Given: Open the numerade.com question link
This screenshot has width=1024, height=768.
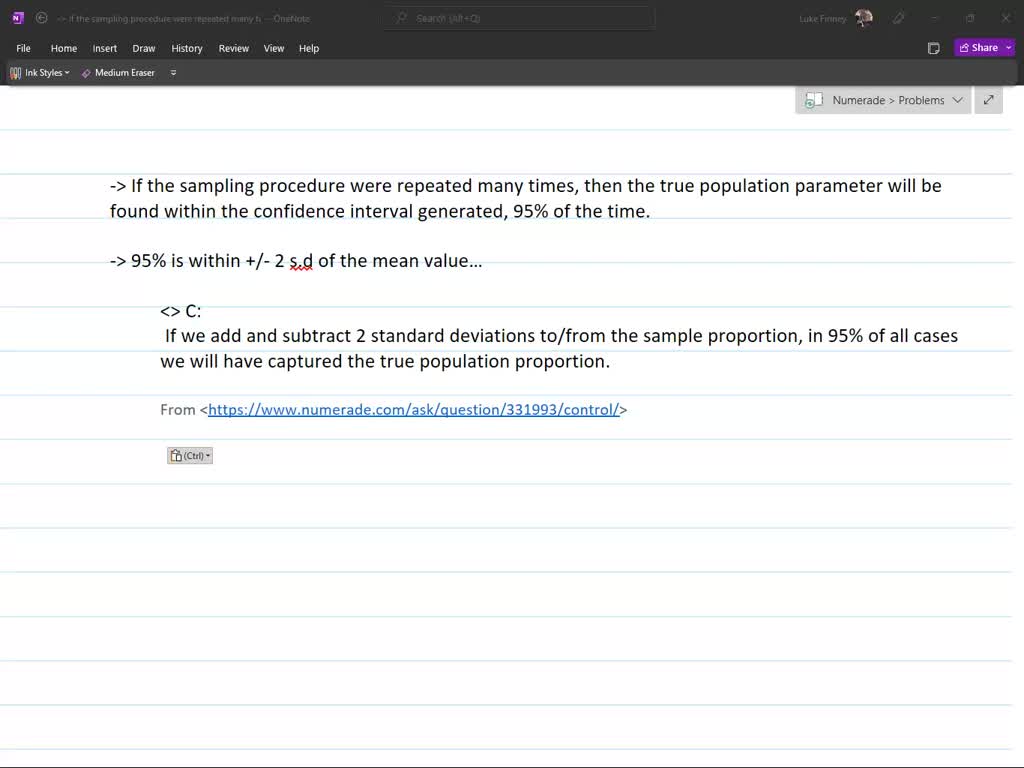Looking at the screenshot, I should pyautogui.click(x=414, y=410).
